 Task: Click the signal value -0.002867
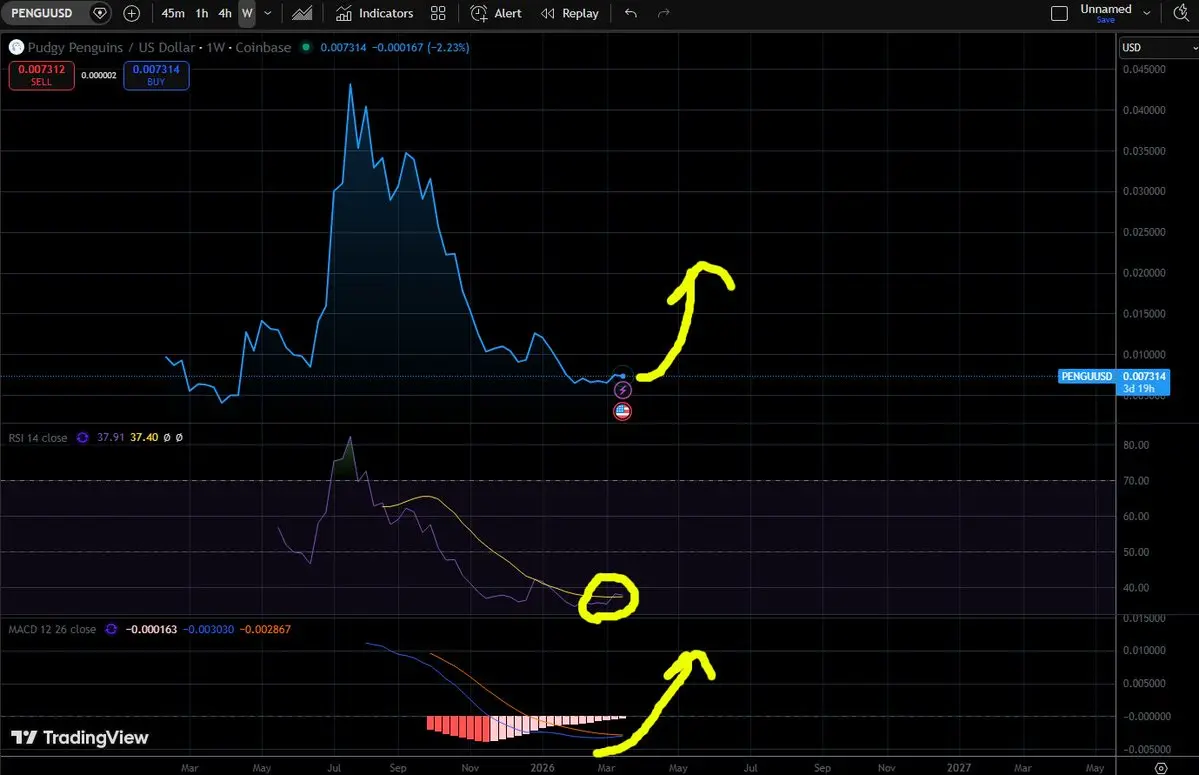click(265, 630)
